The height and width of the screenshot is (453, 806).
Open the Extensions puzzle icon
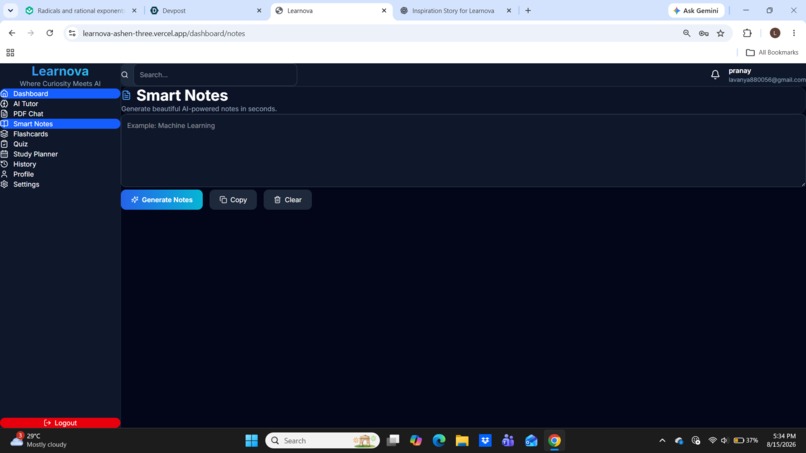coord(747,33)
